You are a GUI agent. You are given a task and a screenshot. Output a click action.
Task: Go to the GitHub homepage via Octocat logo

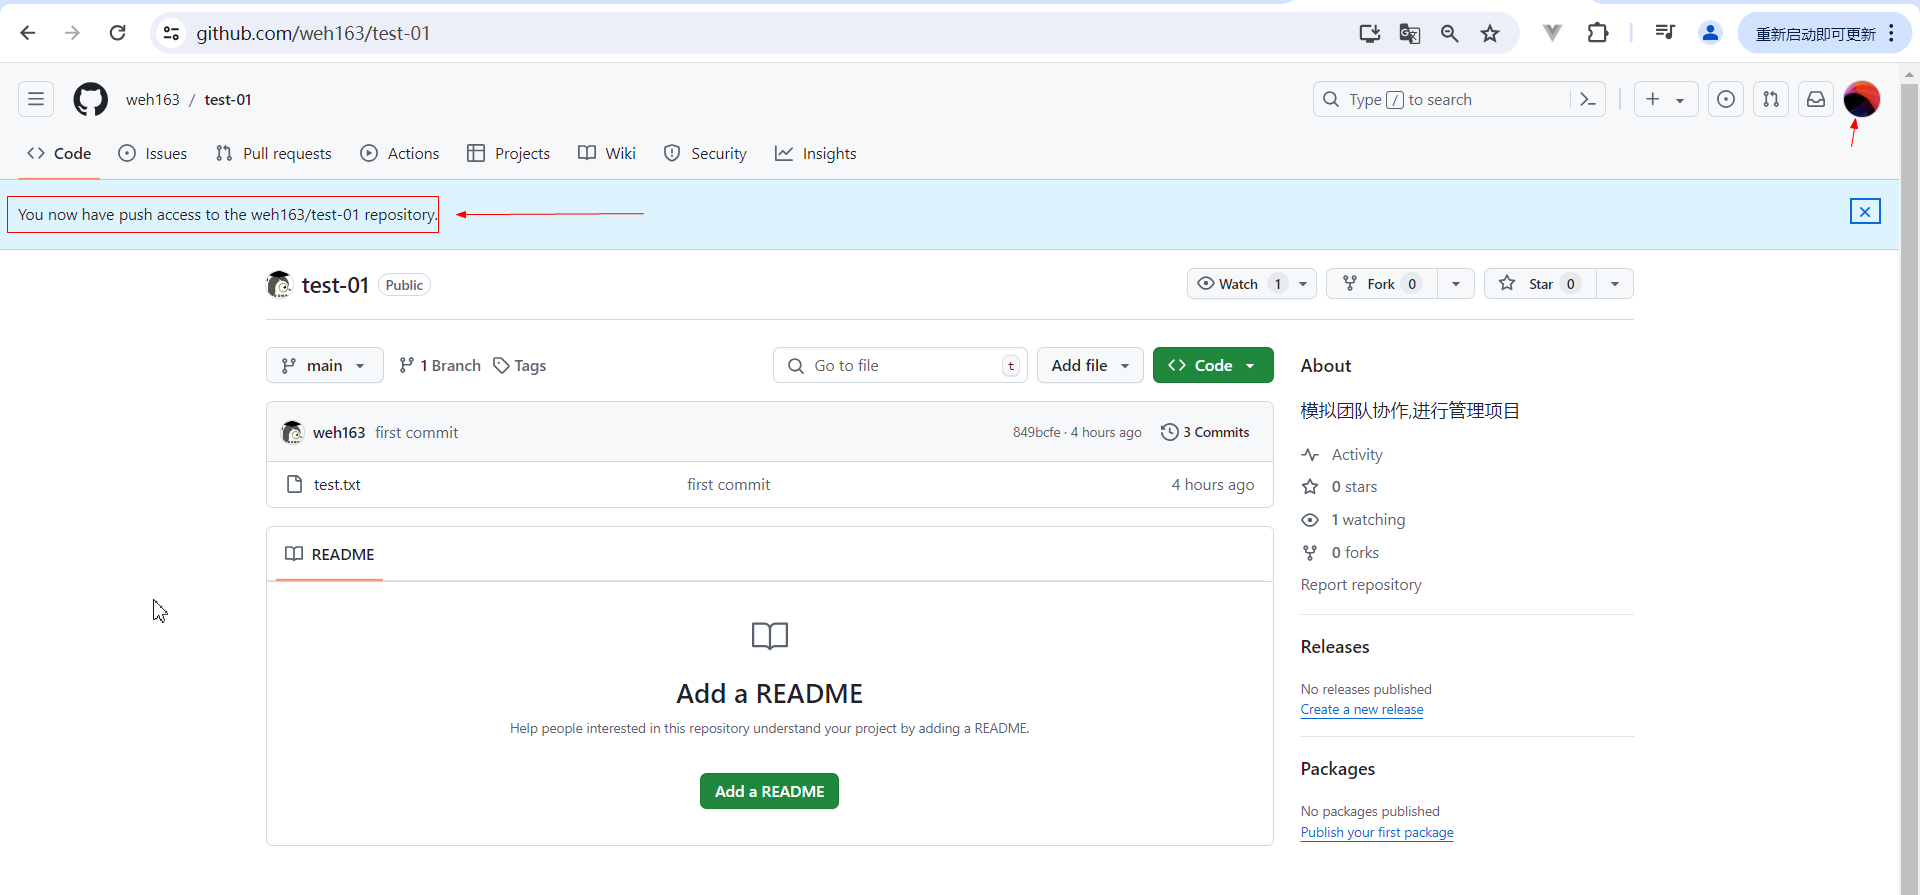click(x=90, y=99)
